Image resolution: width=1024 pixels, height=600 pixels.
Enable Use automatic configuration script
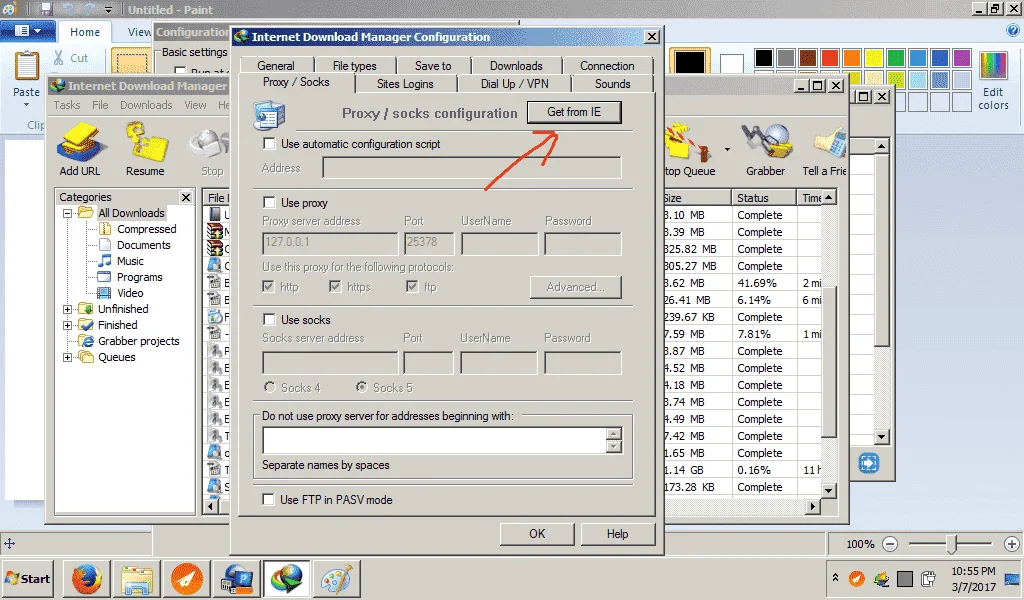pyautogui.click(x=268, y=143)
